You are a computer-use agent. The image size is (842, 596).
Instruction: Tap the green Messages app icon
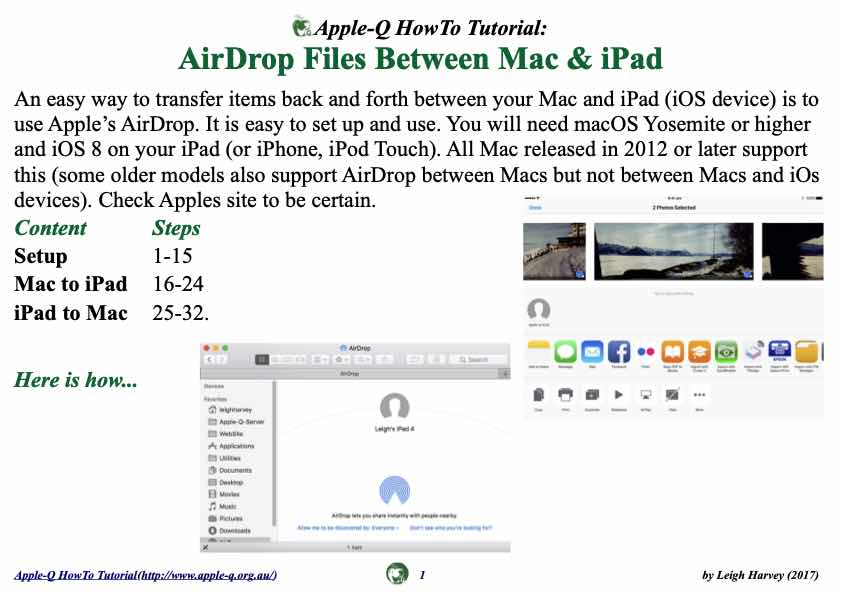coord(565,352)
